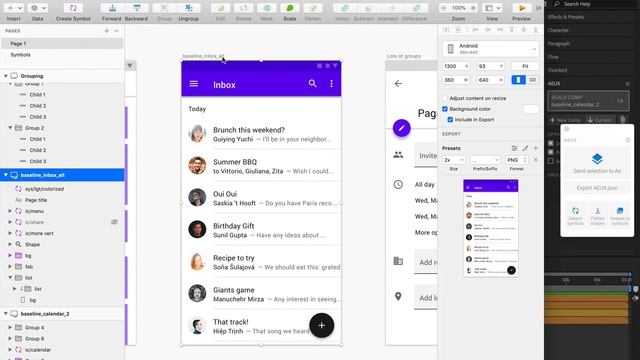Open the Insert tool menu

tap(13, 8)
